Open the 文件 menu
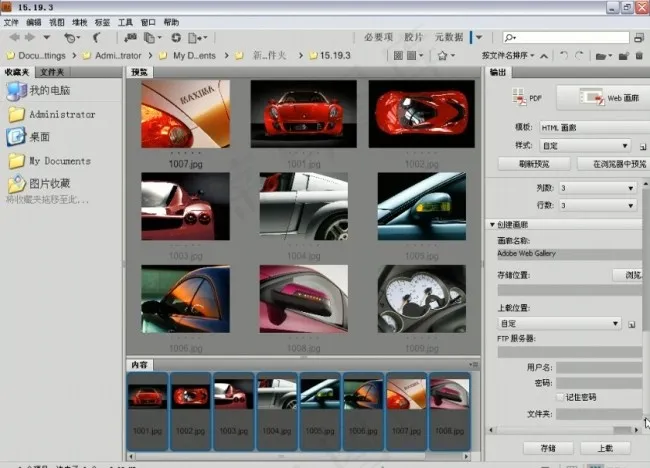 point(11,21)
